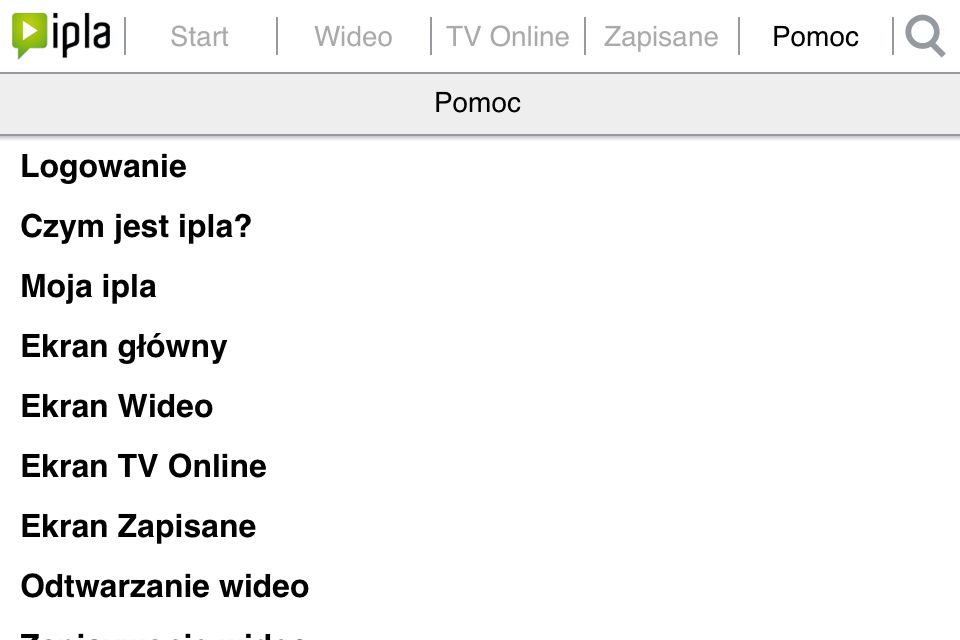
Task: Select the Zapisane tab
Action: [x=661, y=36]
